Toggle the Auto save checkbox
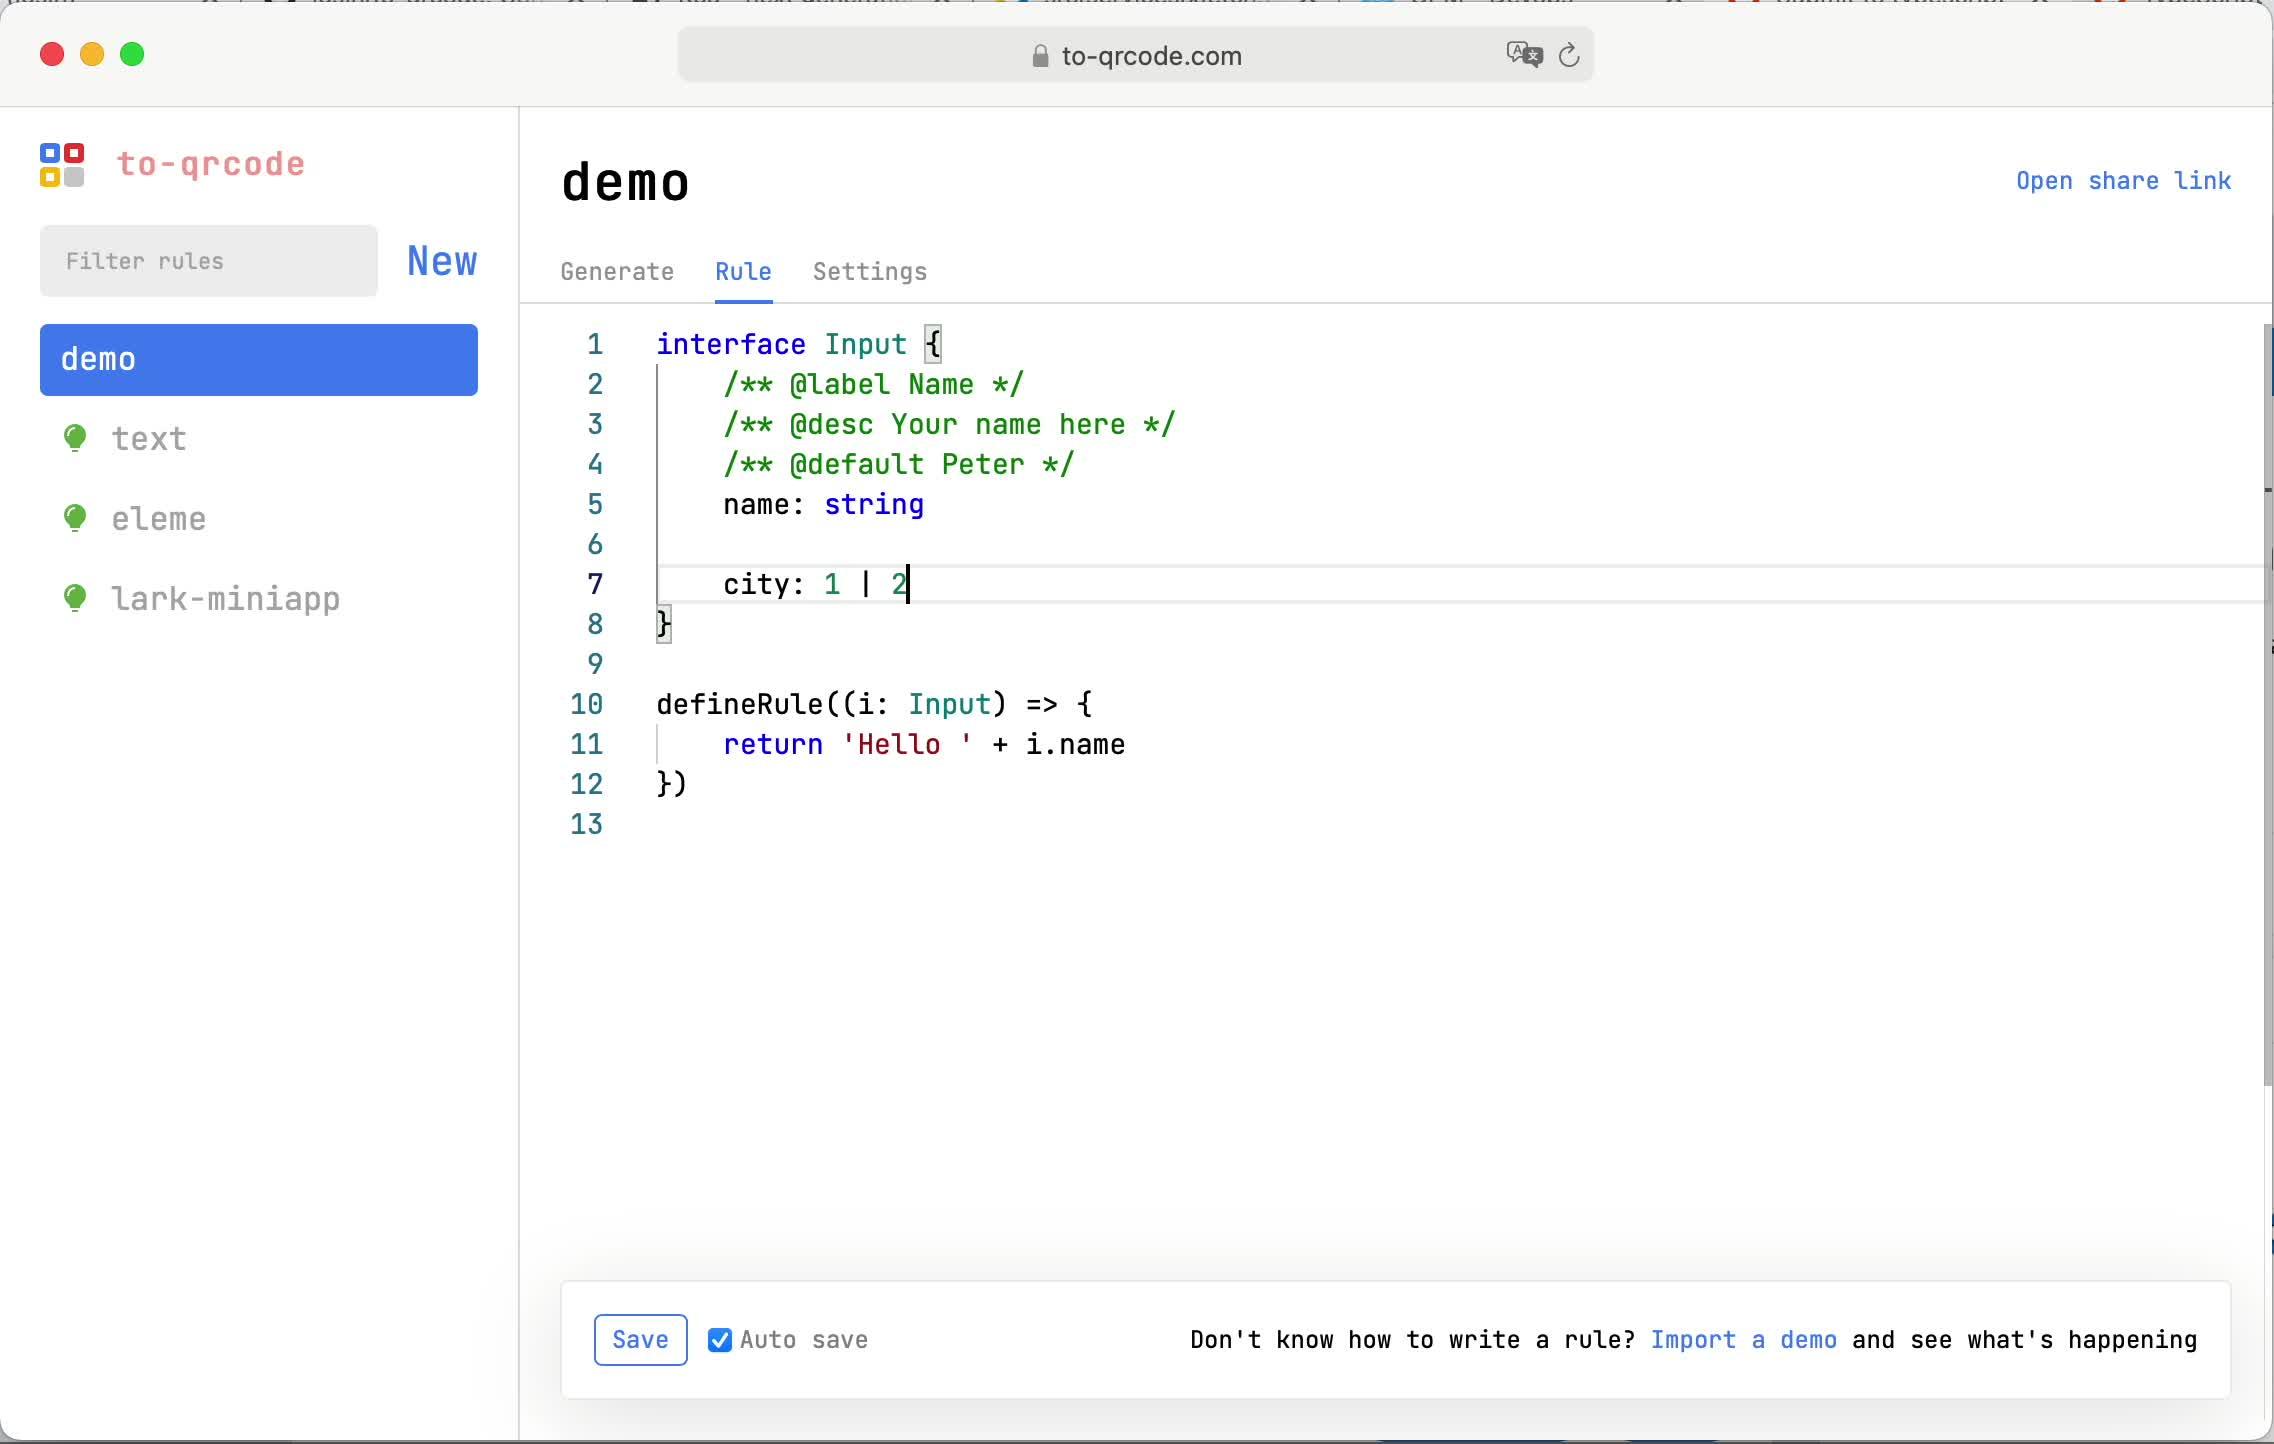2274x1444 pixels. pyautogui.click(x=719, y=1340)
